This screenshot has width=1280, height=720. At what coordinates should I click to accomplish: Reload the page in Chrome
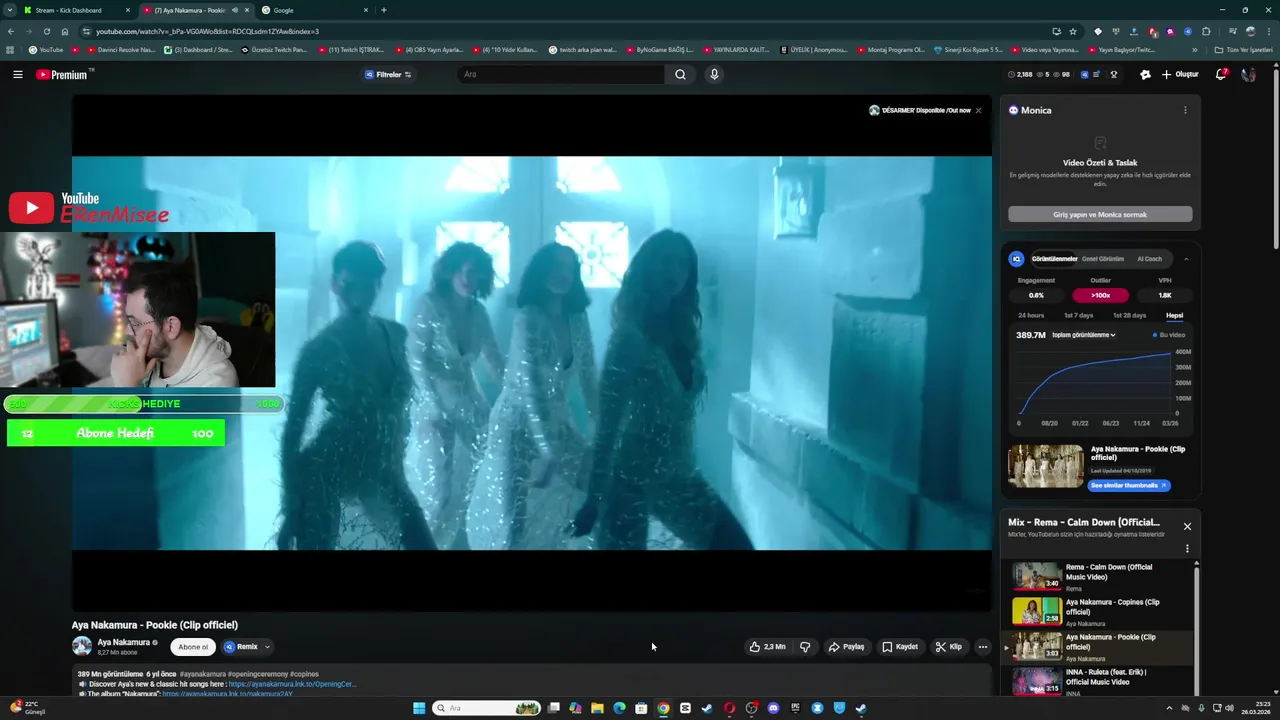coord(46,31)
